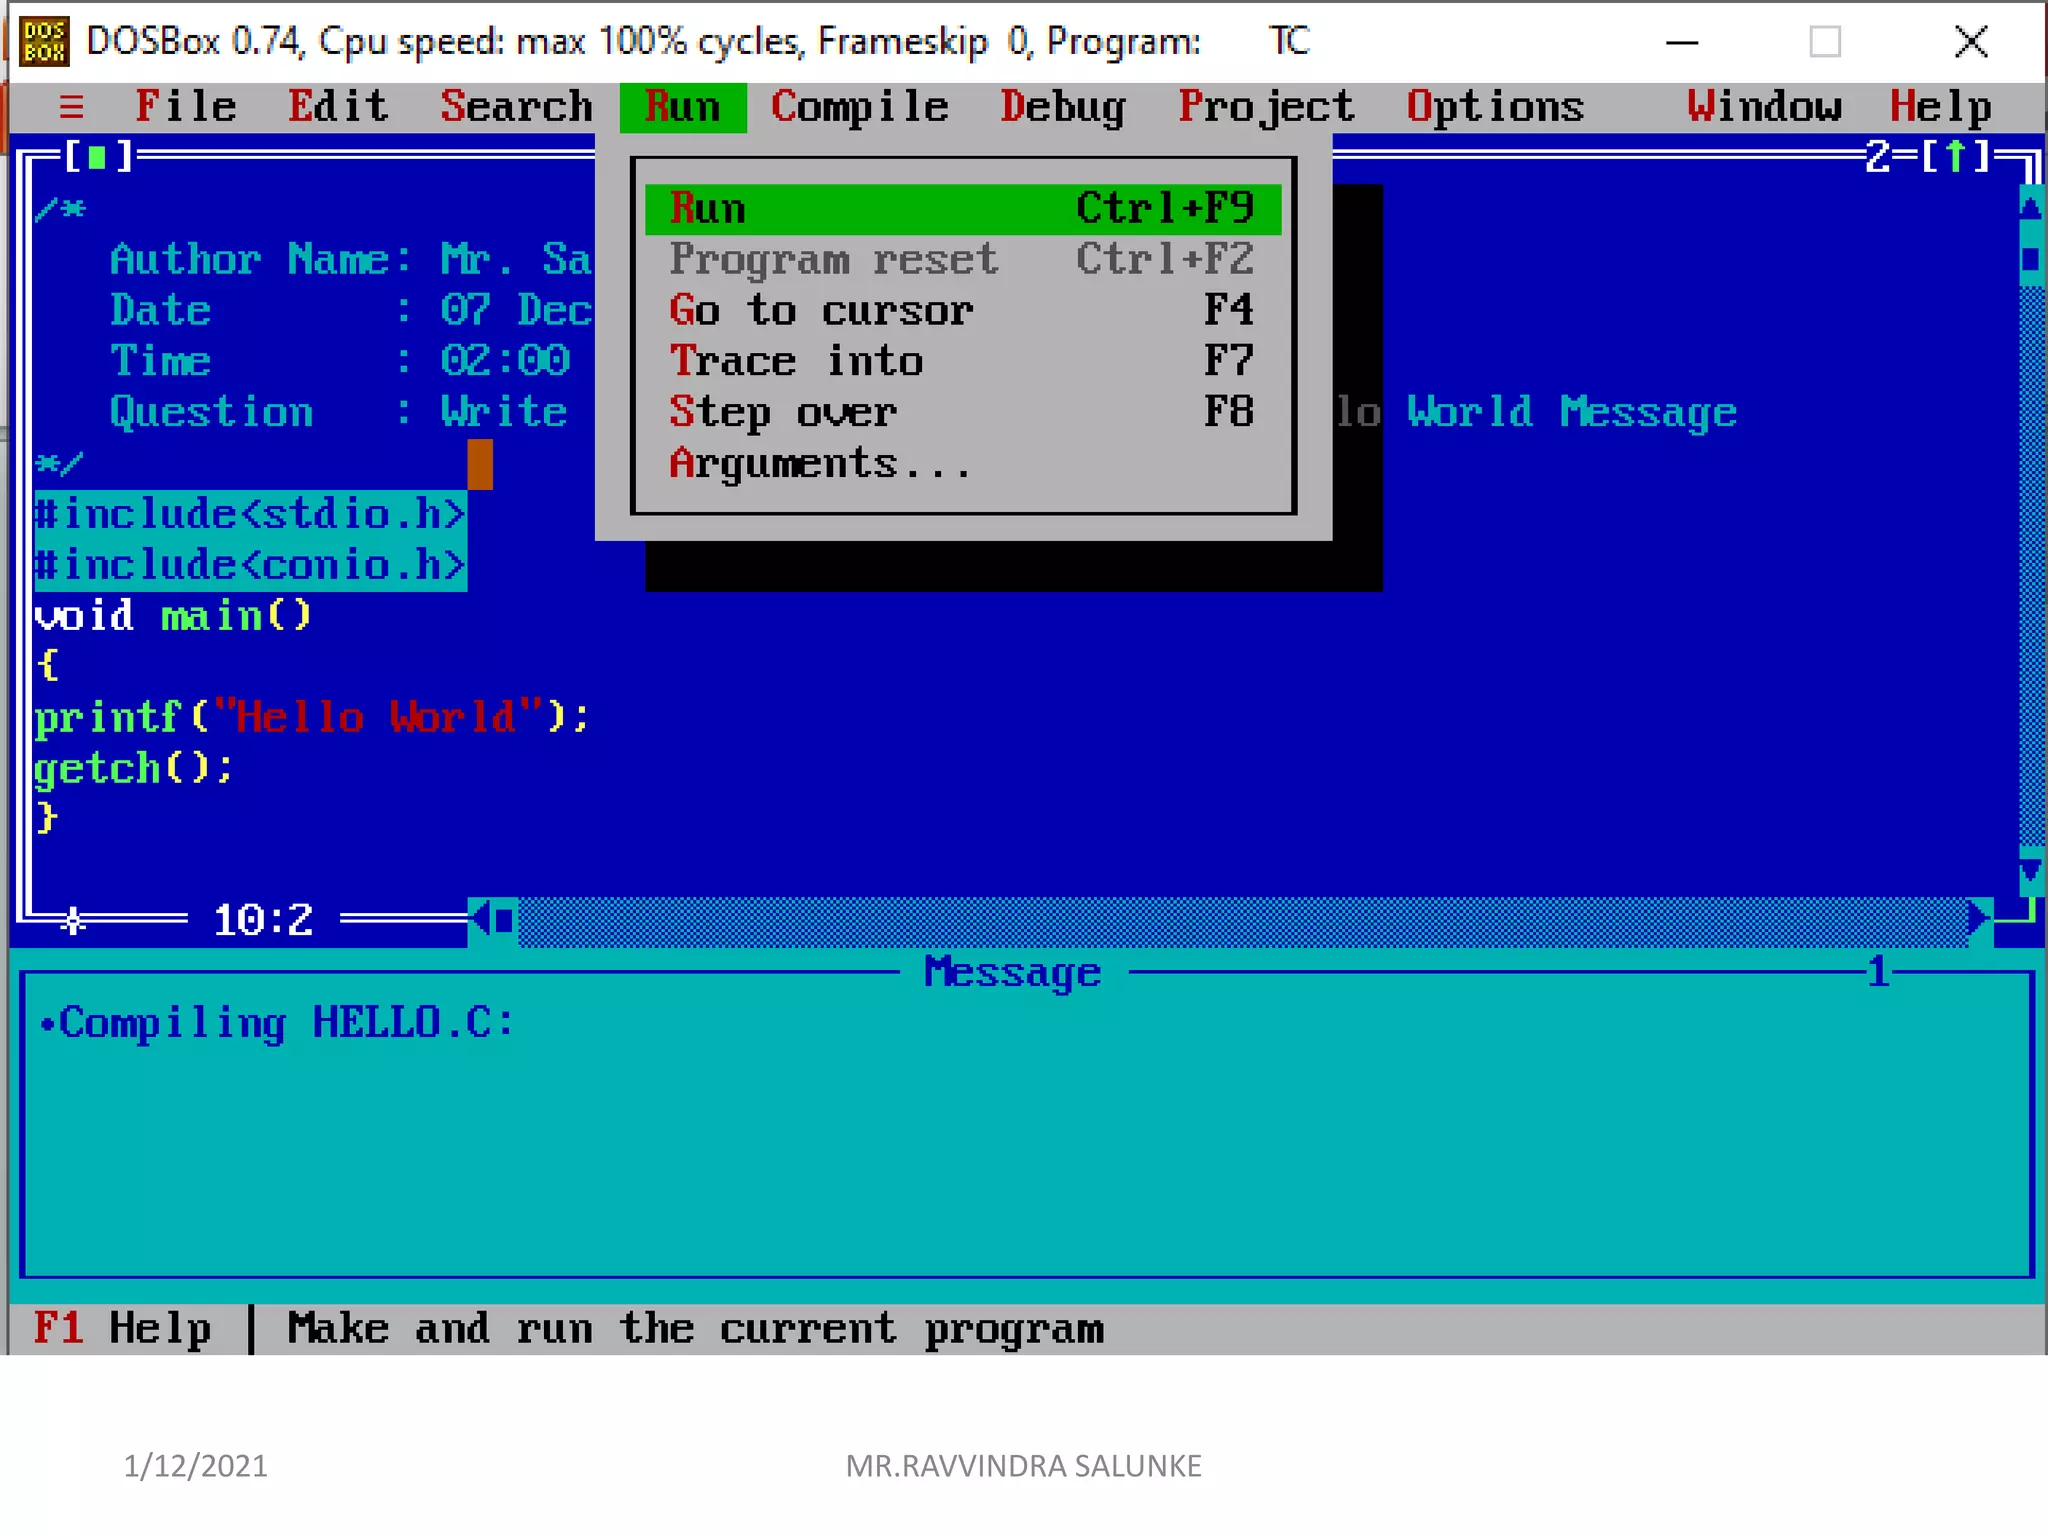
Task: Click the editor window zoom arrow
Action: (x=1955, y=157)
